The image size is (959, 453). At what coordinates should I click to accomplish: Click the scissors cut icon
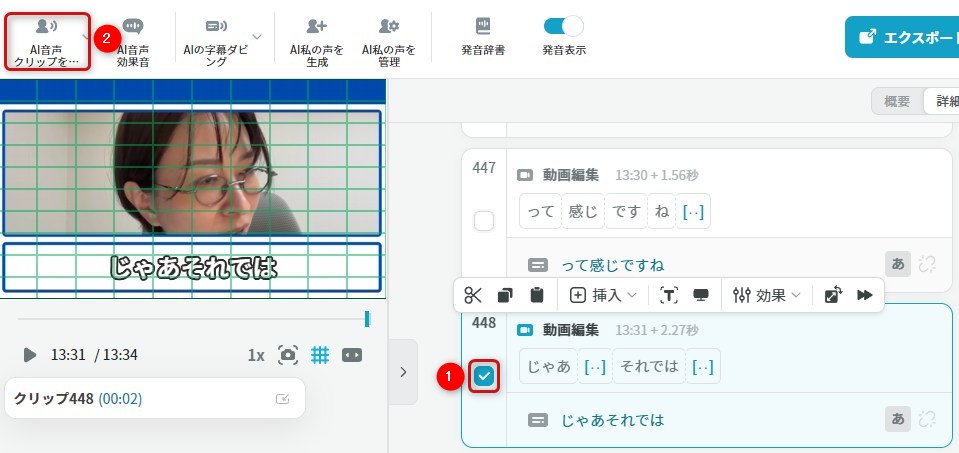(x=474, y=295)
